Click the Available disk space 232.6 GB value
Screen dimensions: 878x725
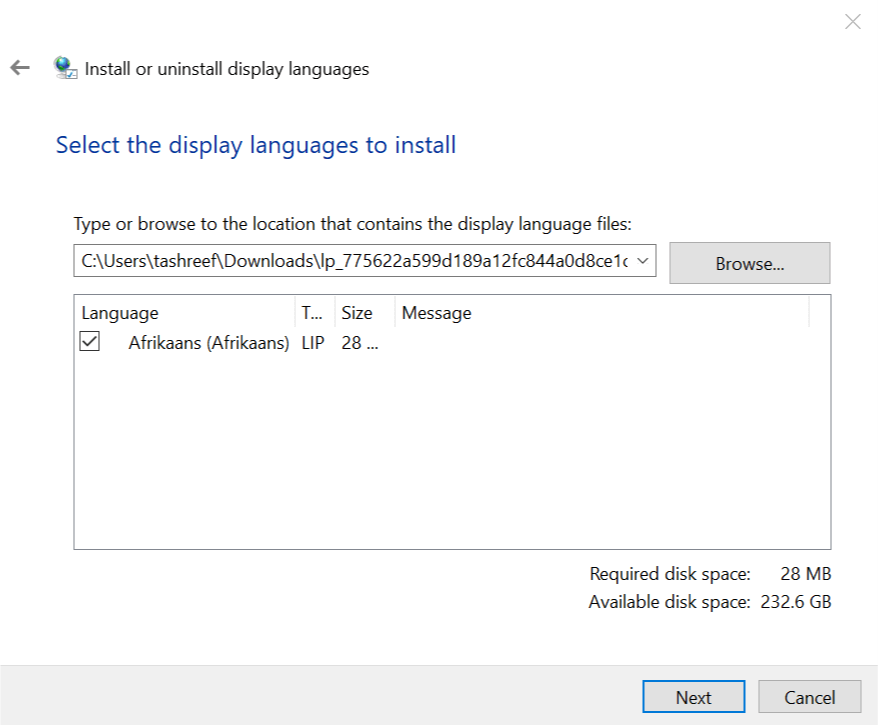point(794,602)
